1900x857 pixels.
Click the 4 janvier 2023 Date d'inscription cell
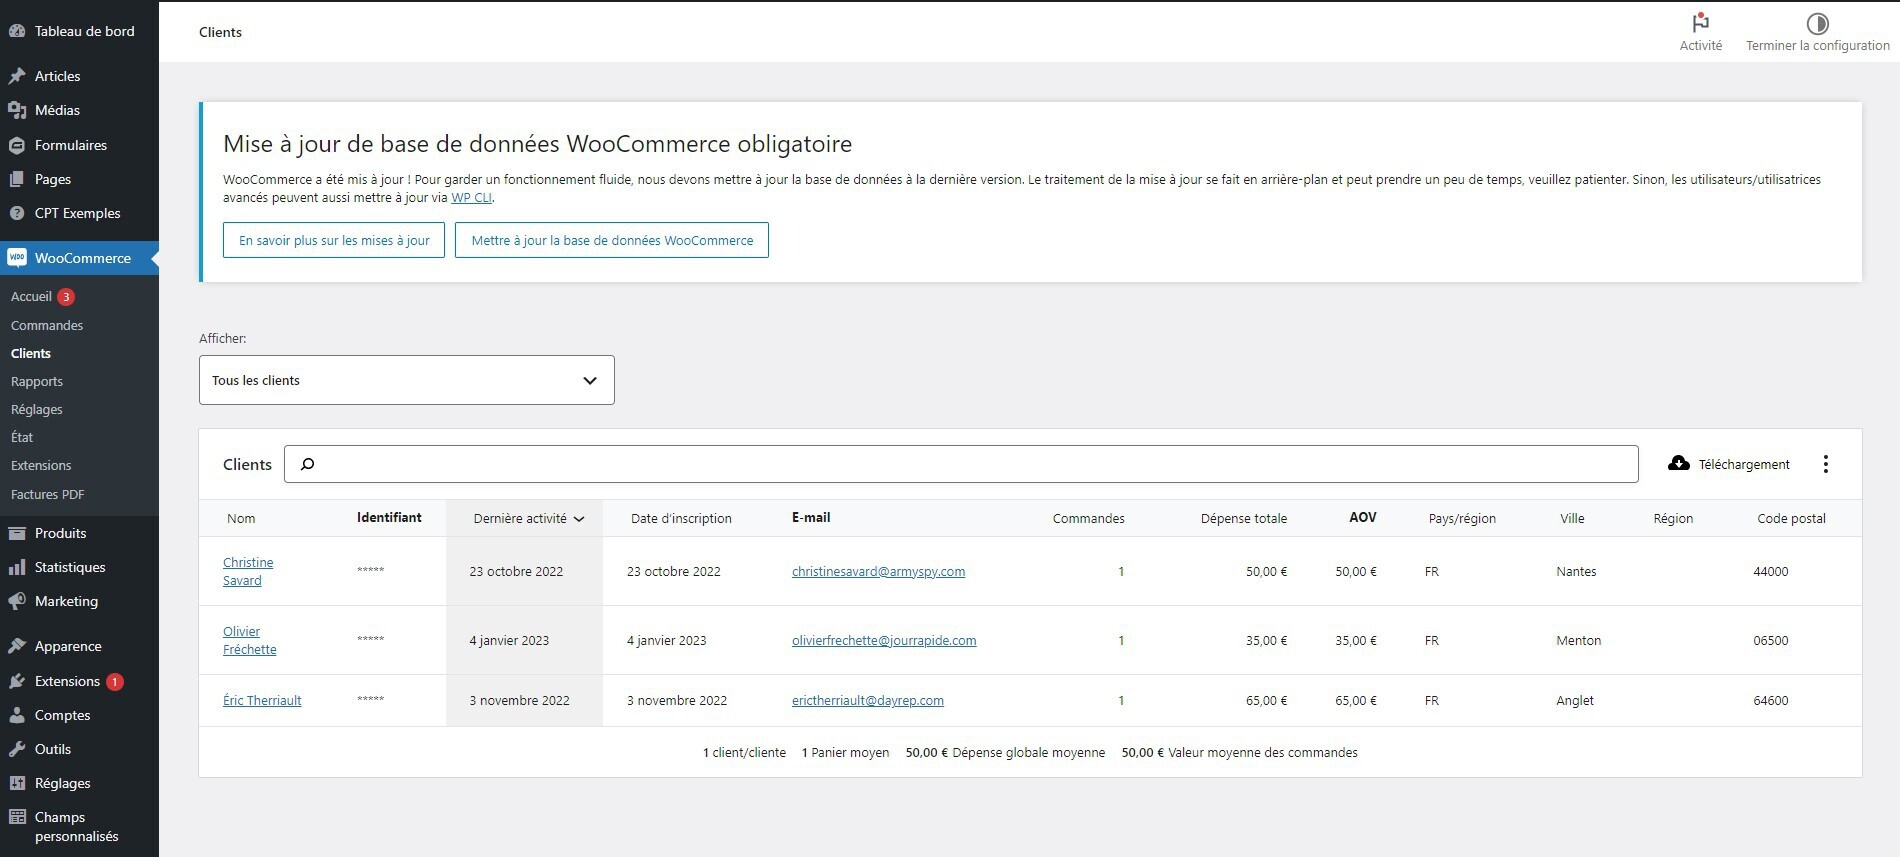coord(666,640)
